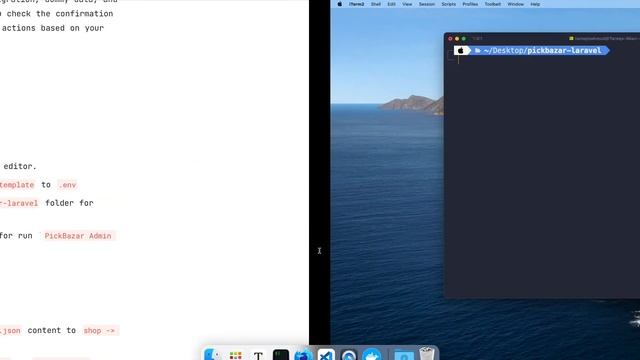Click 'PickBazar Admin' code text in document
The image size is (640, 360).
pyautogui.click(x=78, y=236)
